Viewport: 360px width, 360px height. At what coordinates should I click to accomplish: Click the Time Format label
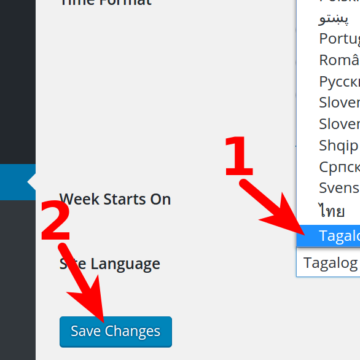(x=105, y=3)
